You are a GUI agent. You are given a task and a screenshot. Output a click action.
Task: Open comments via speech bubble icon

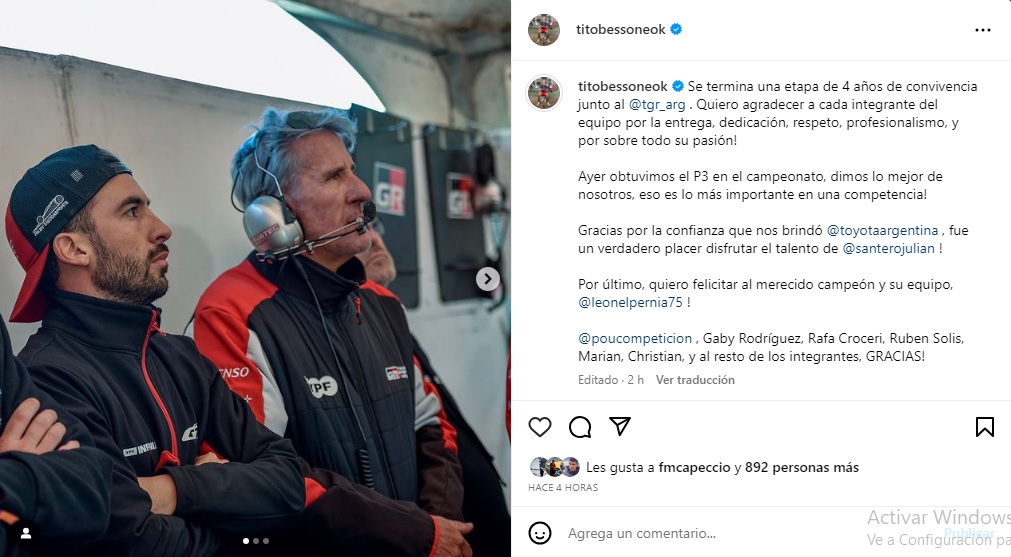click(580, 427)
